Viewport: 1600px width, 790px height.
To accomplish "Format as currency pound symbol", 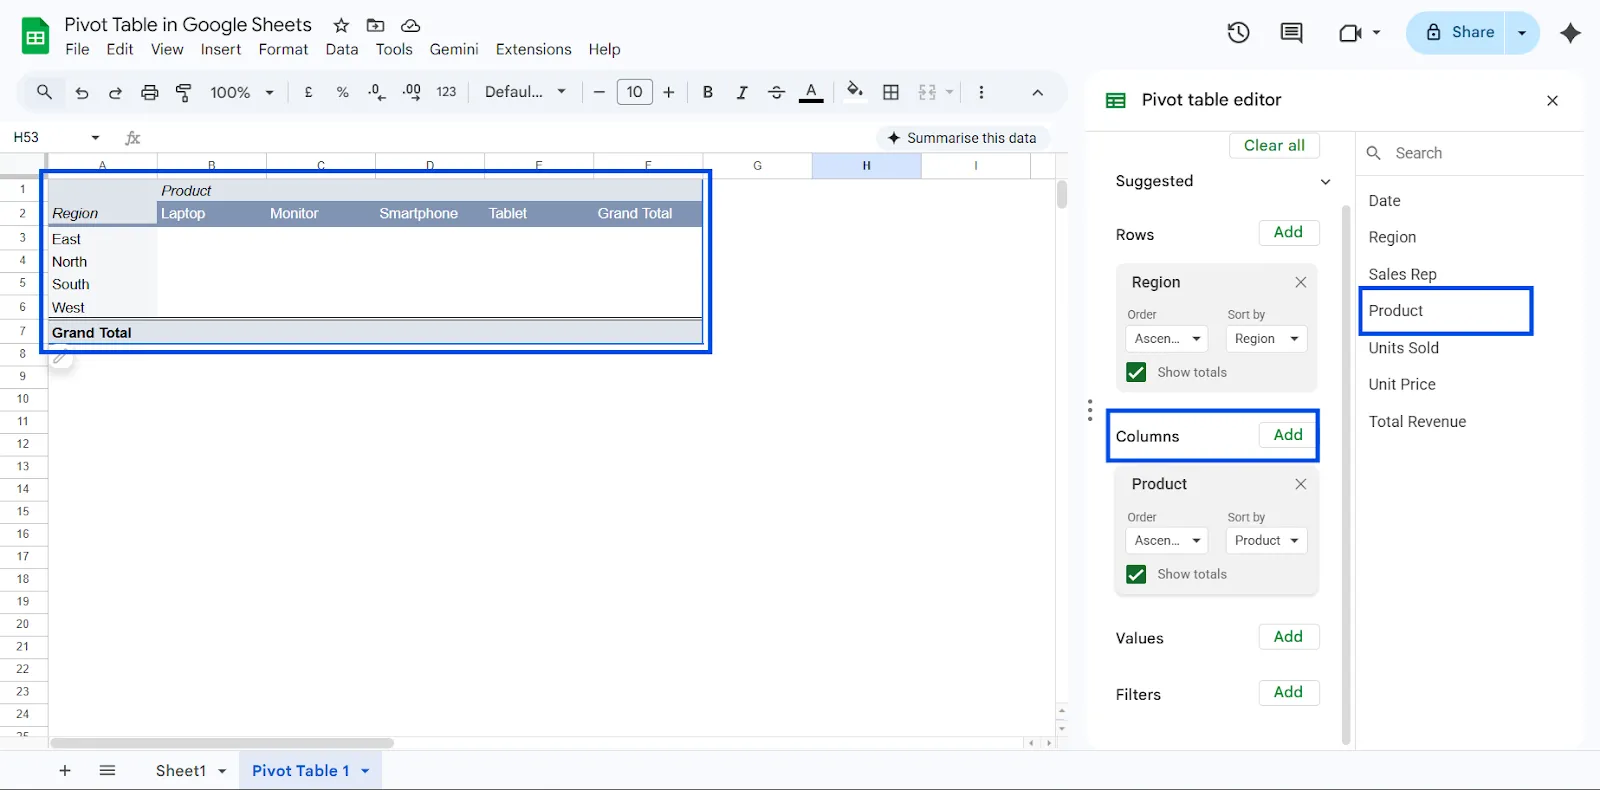I will (x=309, y=92).
